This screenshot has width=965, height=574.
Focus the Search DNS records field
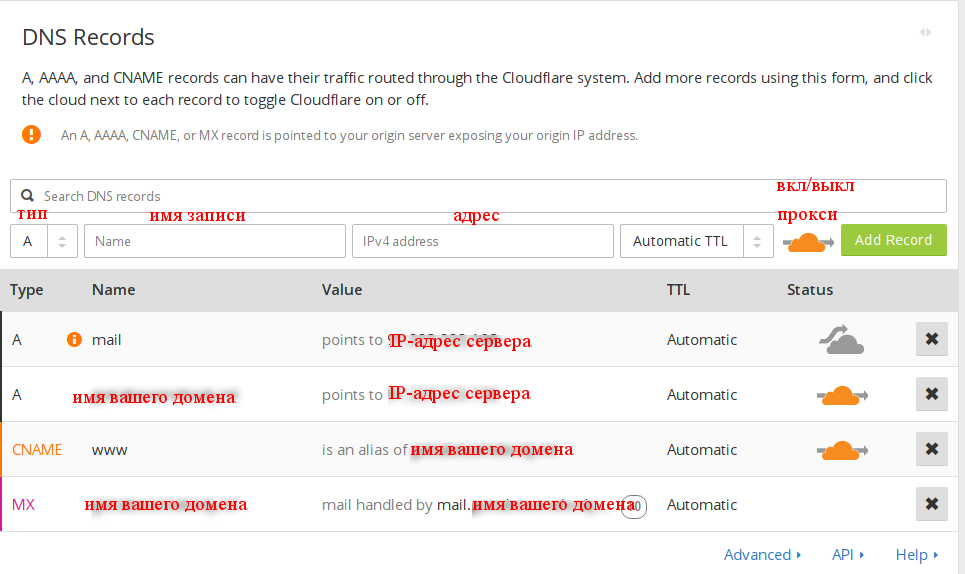coord(478,196)
